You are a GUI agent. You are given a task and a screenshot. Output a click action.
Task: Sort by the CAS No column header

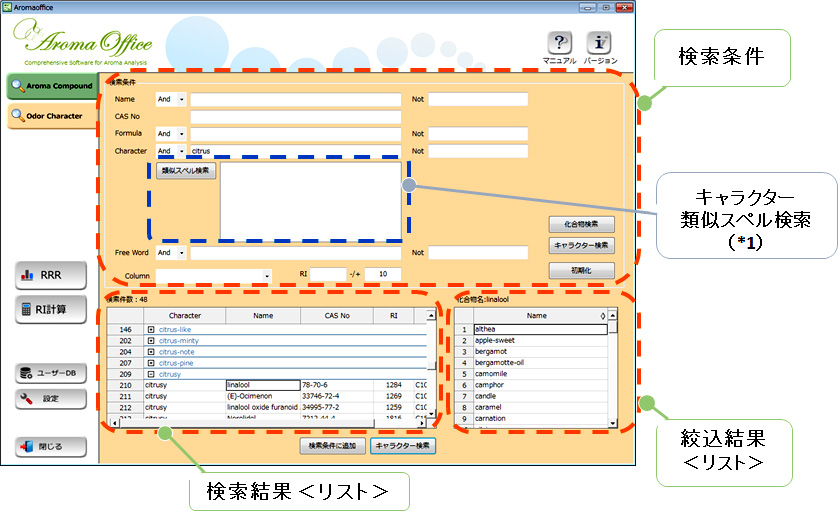(x=337, y=316)
